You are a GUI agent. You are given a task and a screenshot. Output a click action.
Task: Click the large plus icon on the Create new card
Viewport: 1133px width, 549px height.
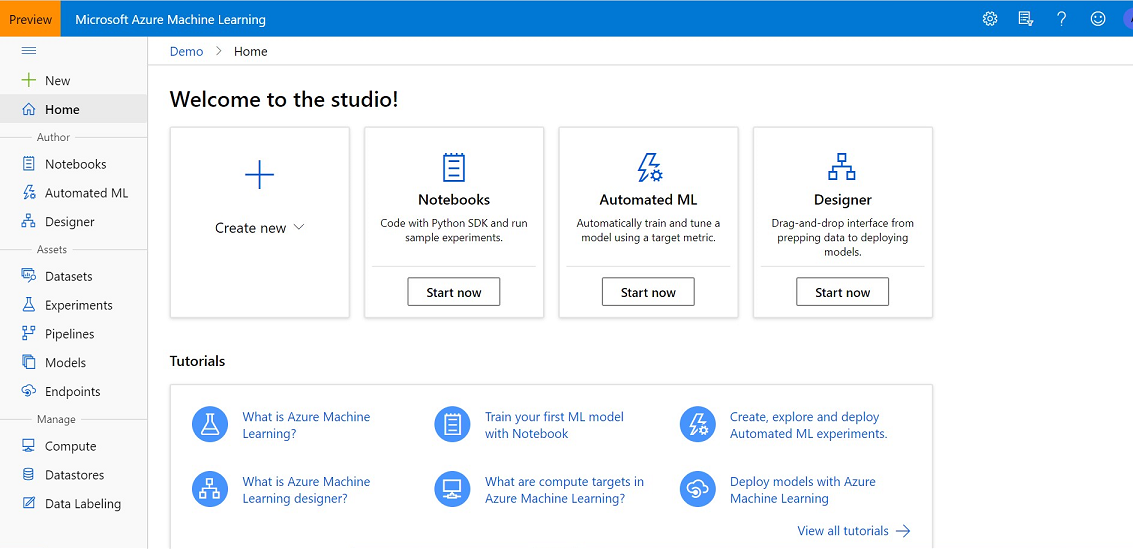tap(259, 175)
